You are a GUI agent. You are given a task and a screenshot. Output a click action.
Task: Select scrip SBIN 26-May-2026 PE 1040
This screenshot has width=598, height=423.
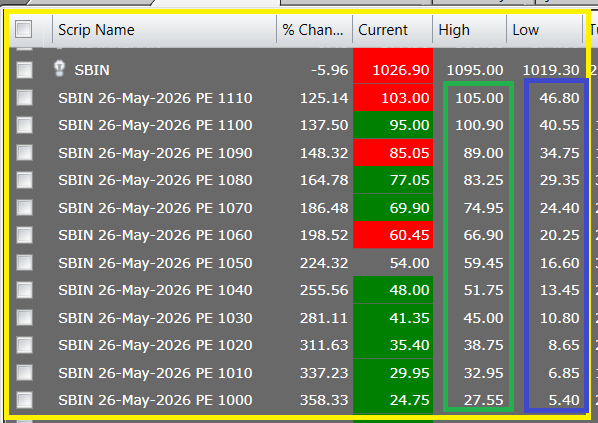tap(155, 290)
